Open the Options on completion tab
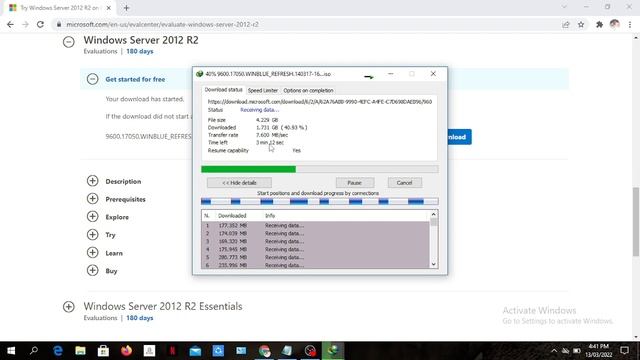This screenshot has width=640, height=360. 308,90
